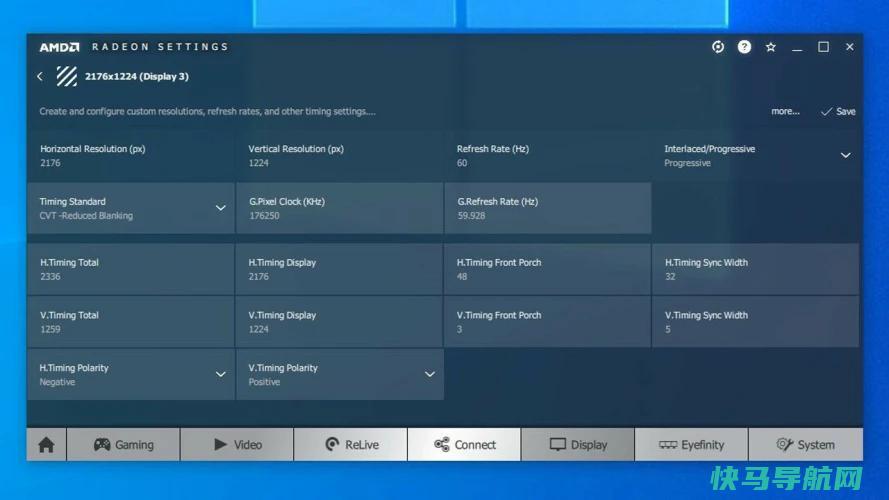Screen dimensions: 889x500
Task: Click the H.Timing Total field
Action: click(x=131, y=269)
